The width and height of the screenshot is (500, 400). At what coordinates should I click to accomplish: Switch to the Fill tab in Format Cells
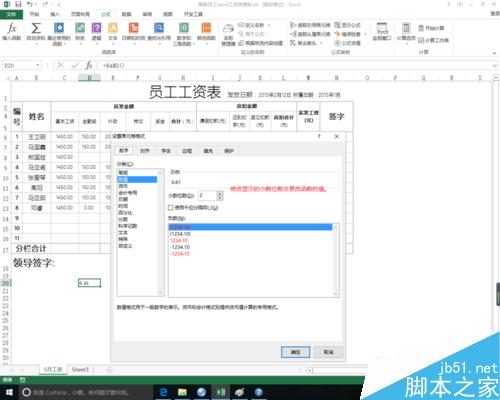208,151
